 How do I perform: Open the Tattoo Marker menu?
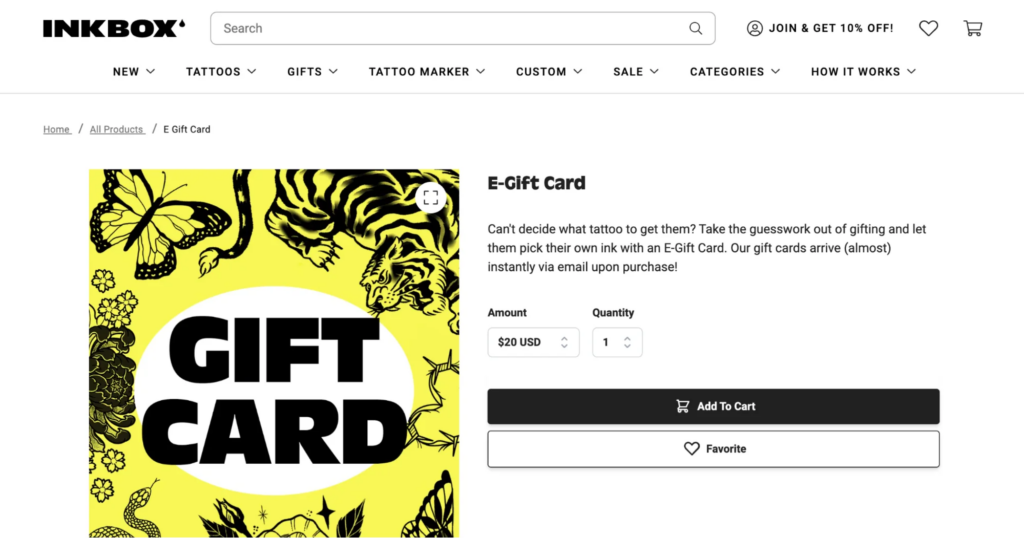point(426,72)
